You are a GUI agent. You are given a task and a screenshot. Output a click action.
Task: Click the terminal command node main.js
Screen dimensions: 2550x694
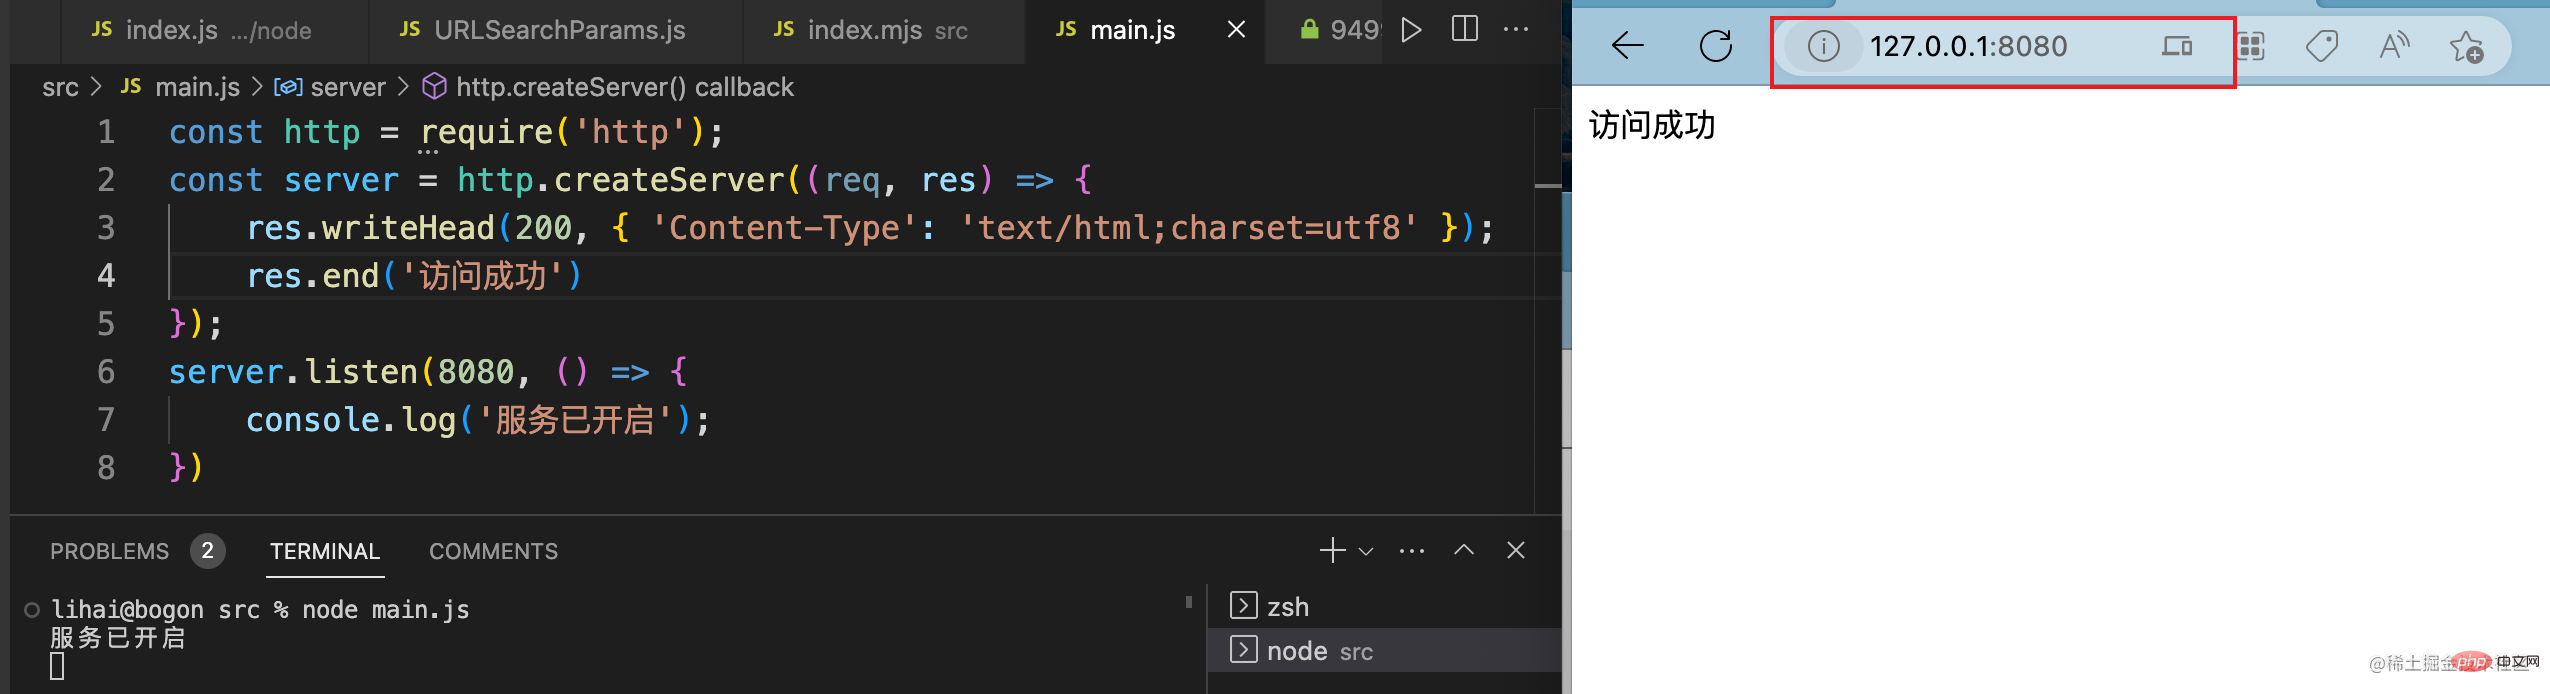pos(386,610)
